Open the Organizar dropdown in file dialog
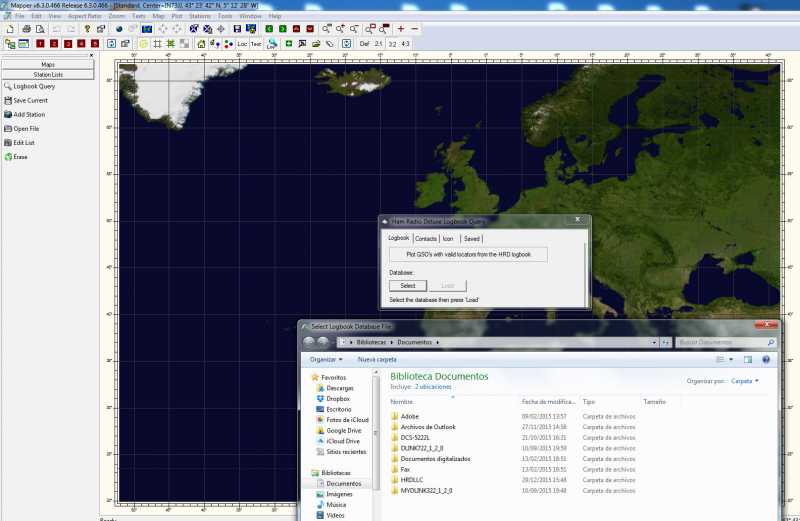Image resolution: width=800 pixels, height=521 pixels. tap(326, 360)
